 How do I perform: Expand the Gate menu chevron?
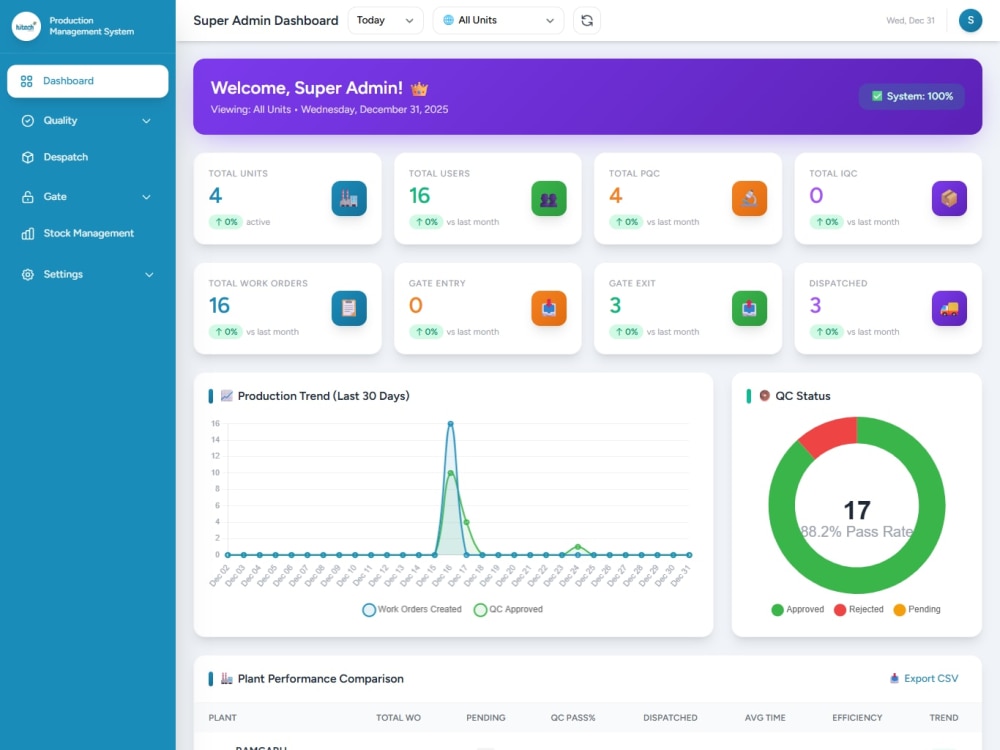(146, 197)
